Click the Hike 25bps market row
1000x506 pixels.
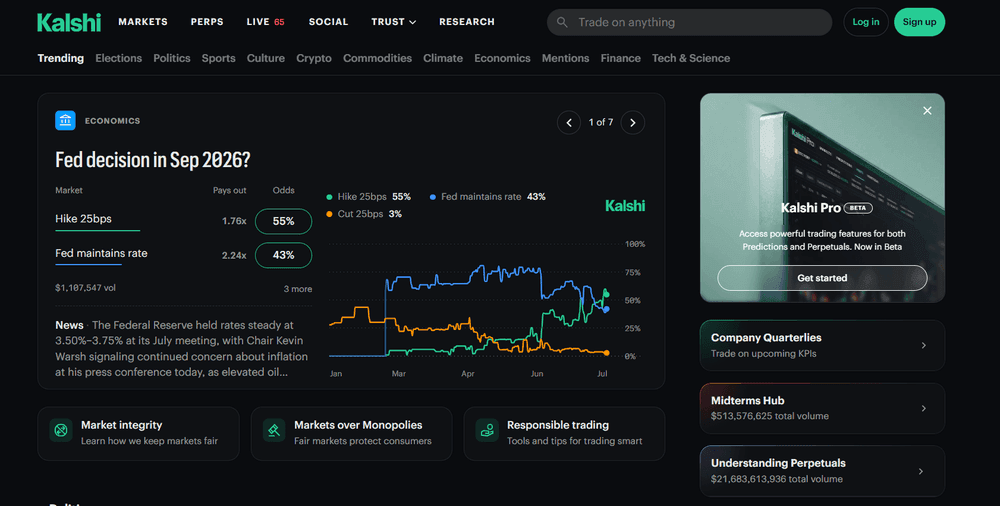click(184, 221)
